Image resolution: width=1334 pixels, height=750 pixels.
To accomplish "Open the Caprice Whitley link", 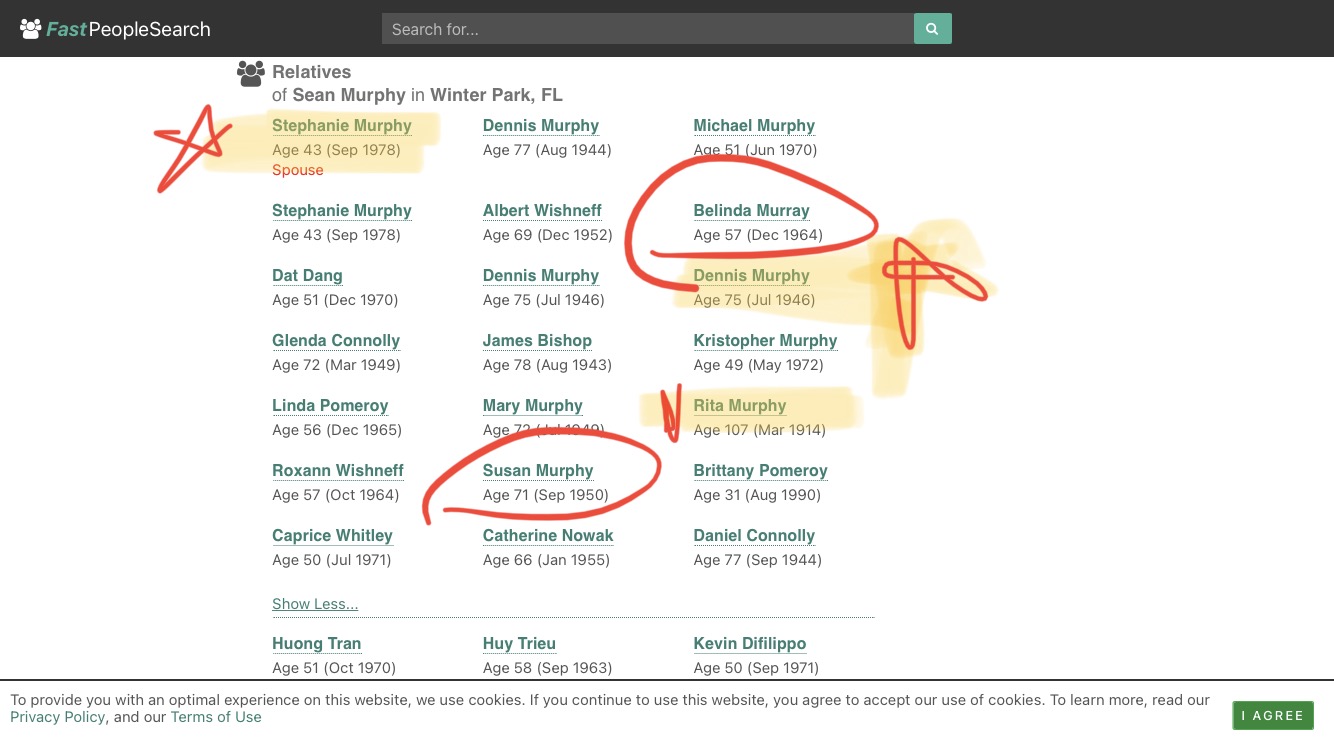I will pos(332,536).
